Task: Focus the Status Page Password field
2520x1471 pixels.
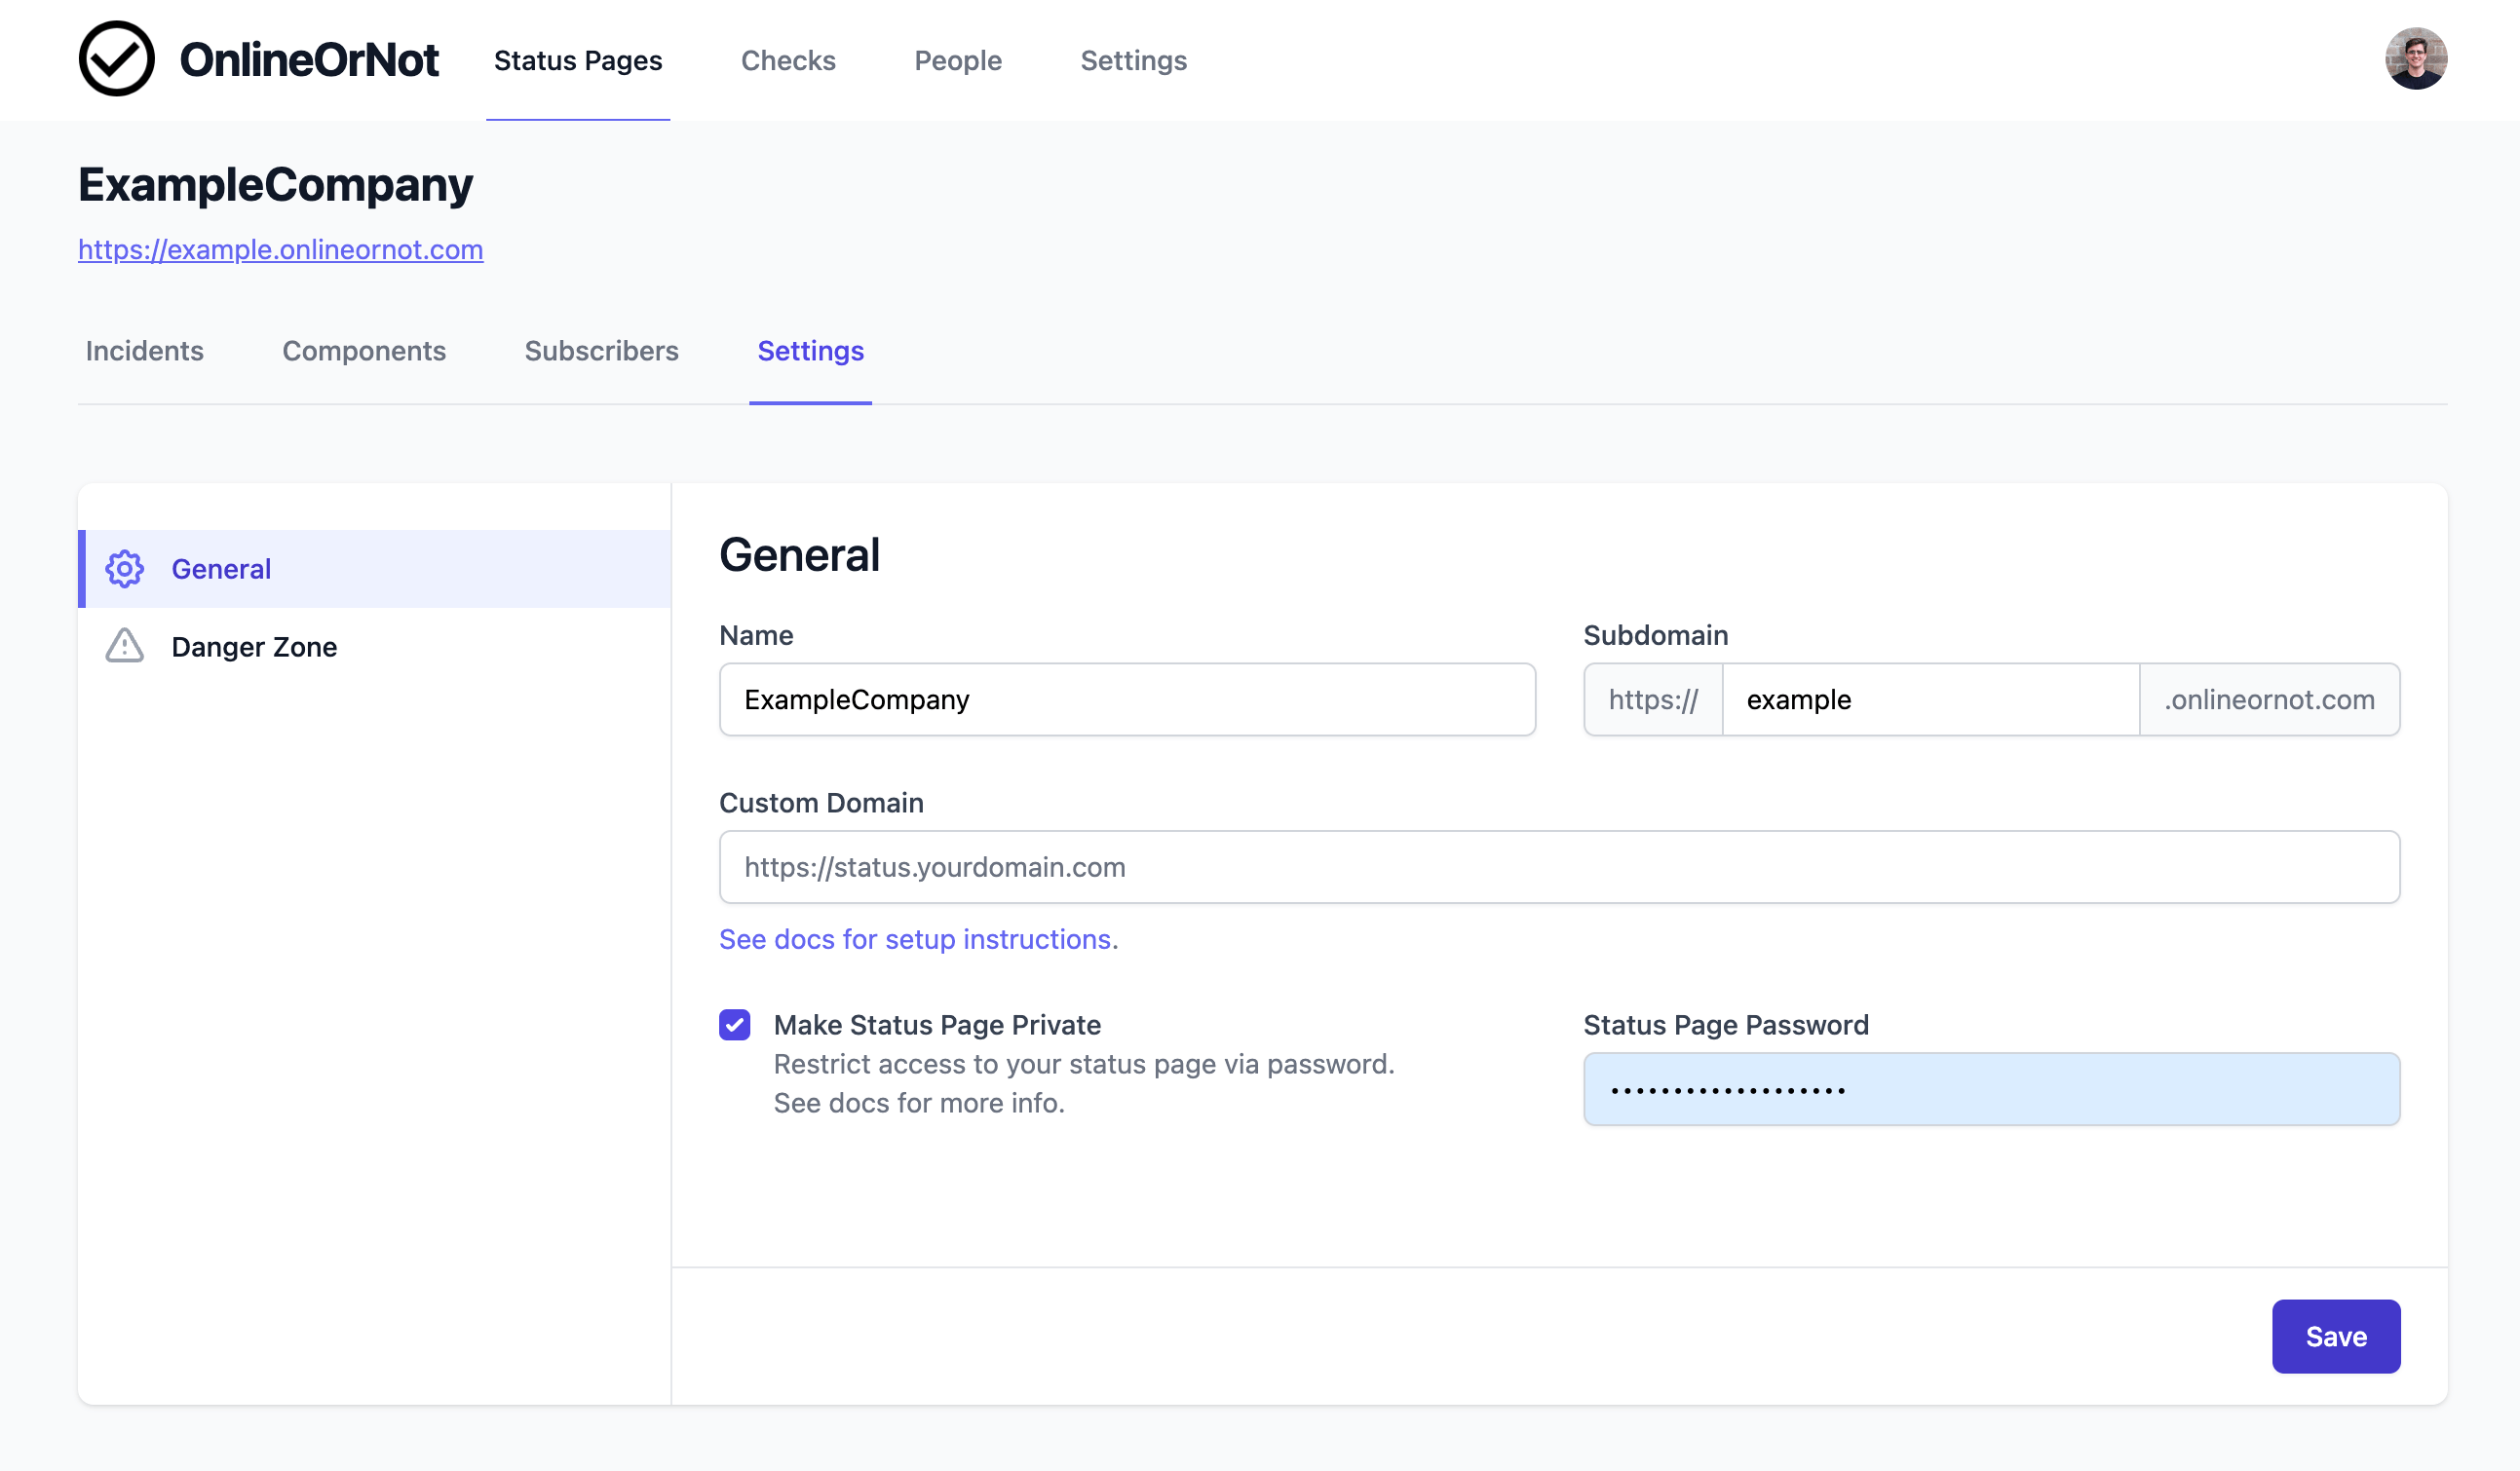Action: pos(1991,1089)
